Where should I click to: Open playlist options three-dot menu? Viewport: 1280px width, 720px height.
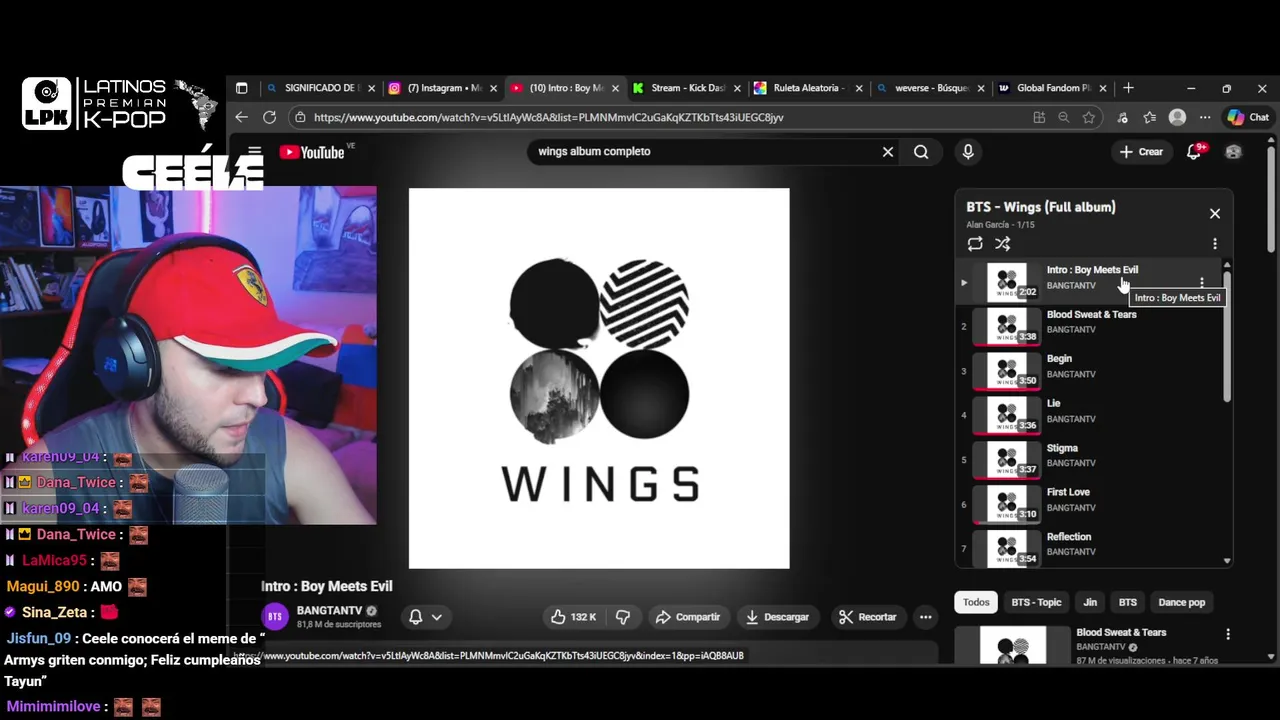(x=1215, y=244)
